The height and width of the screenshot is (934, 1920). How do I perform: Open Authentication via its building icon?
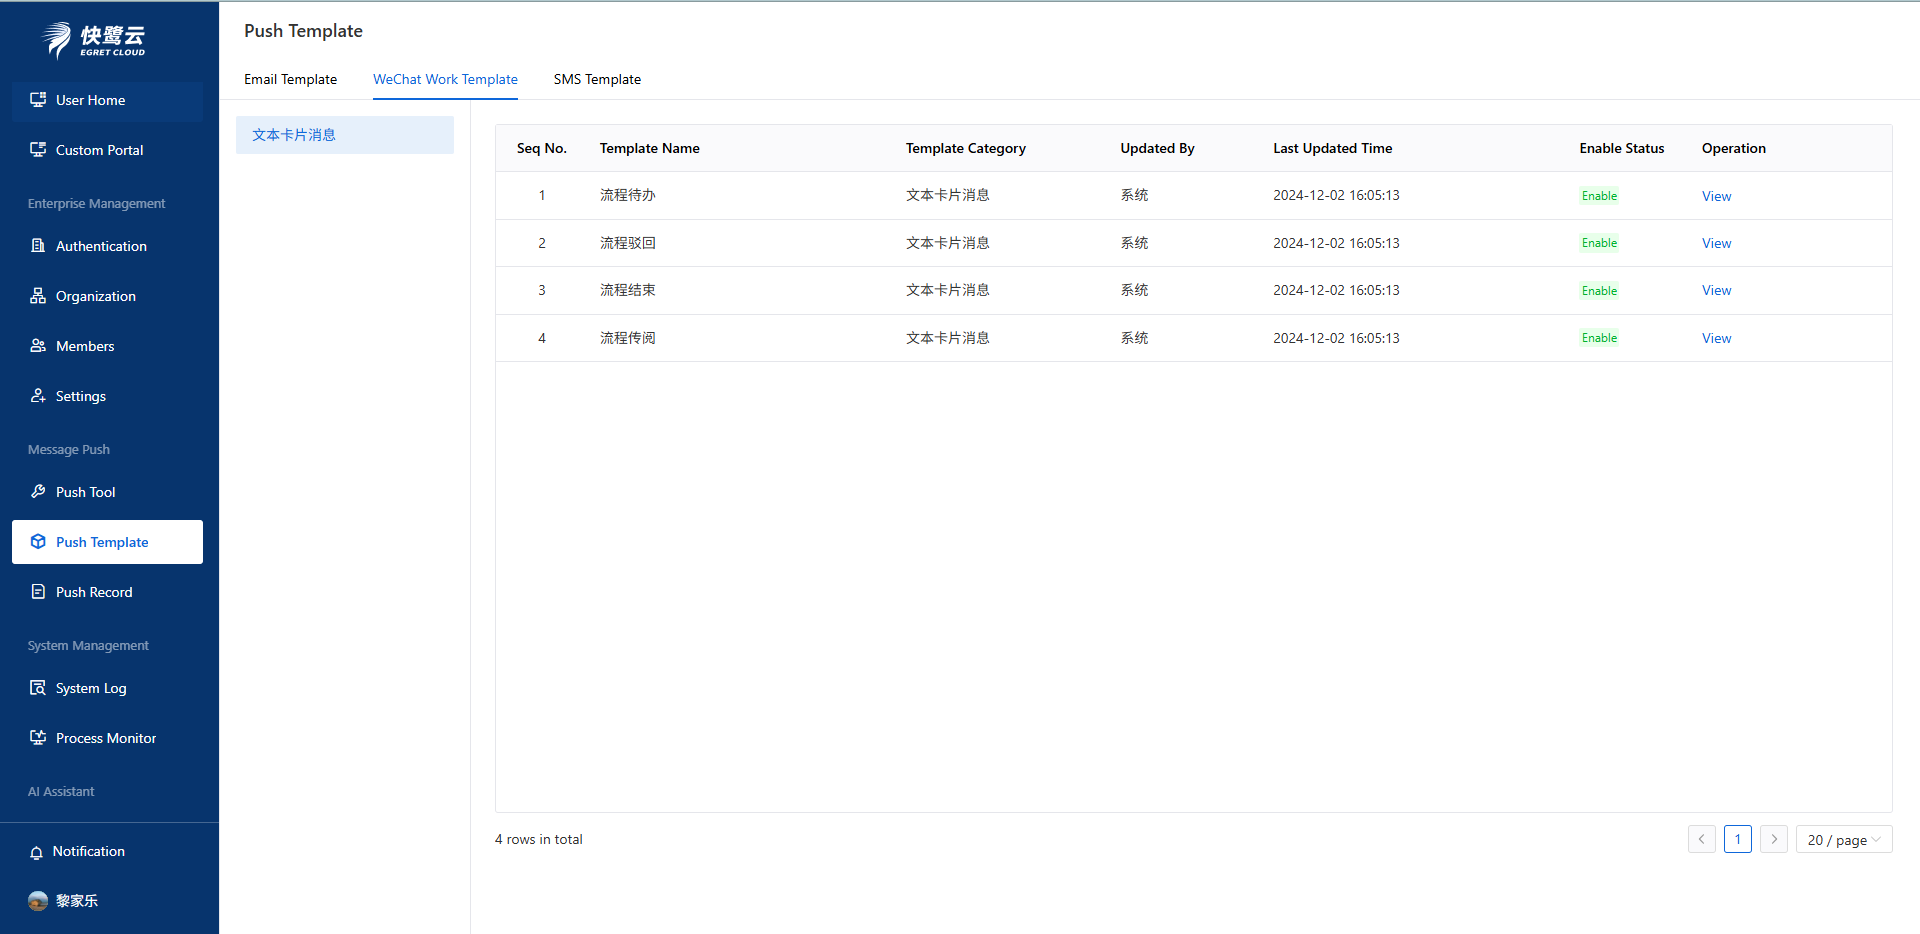[38, 246]
